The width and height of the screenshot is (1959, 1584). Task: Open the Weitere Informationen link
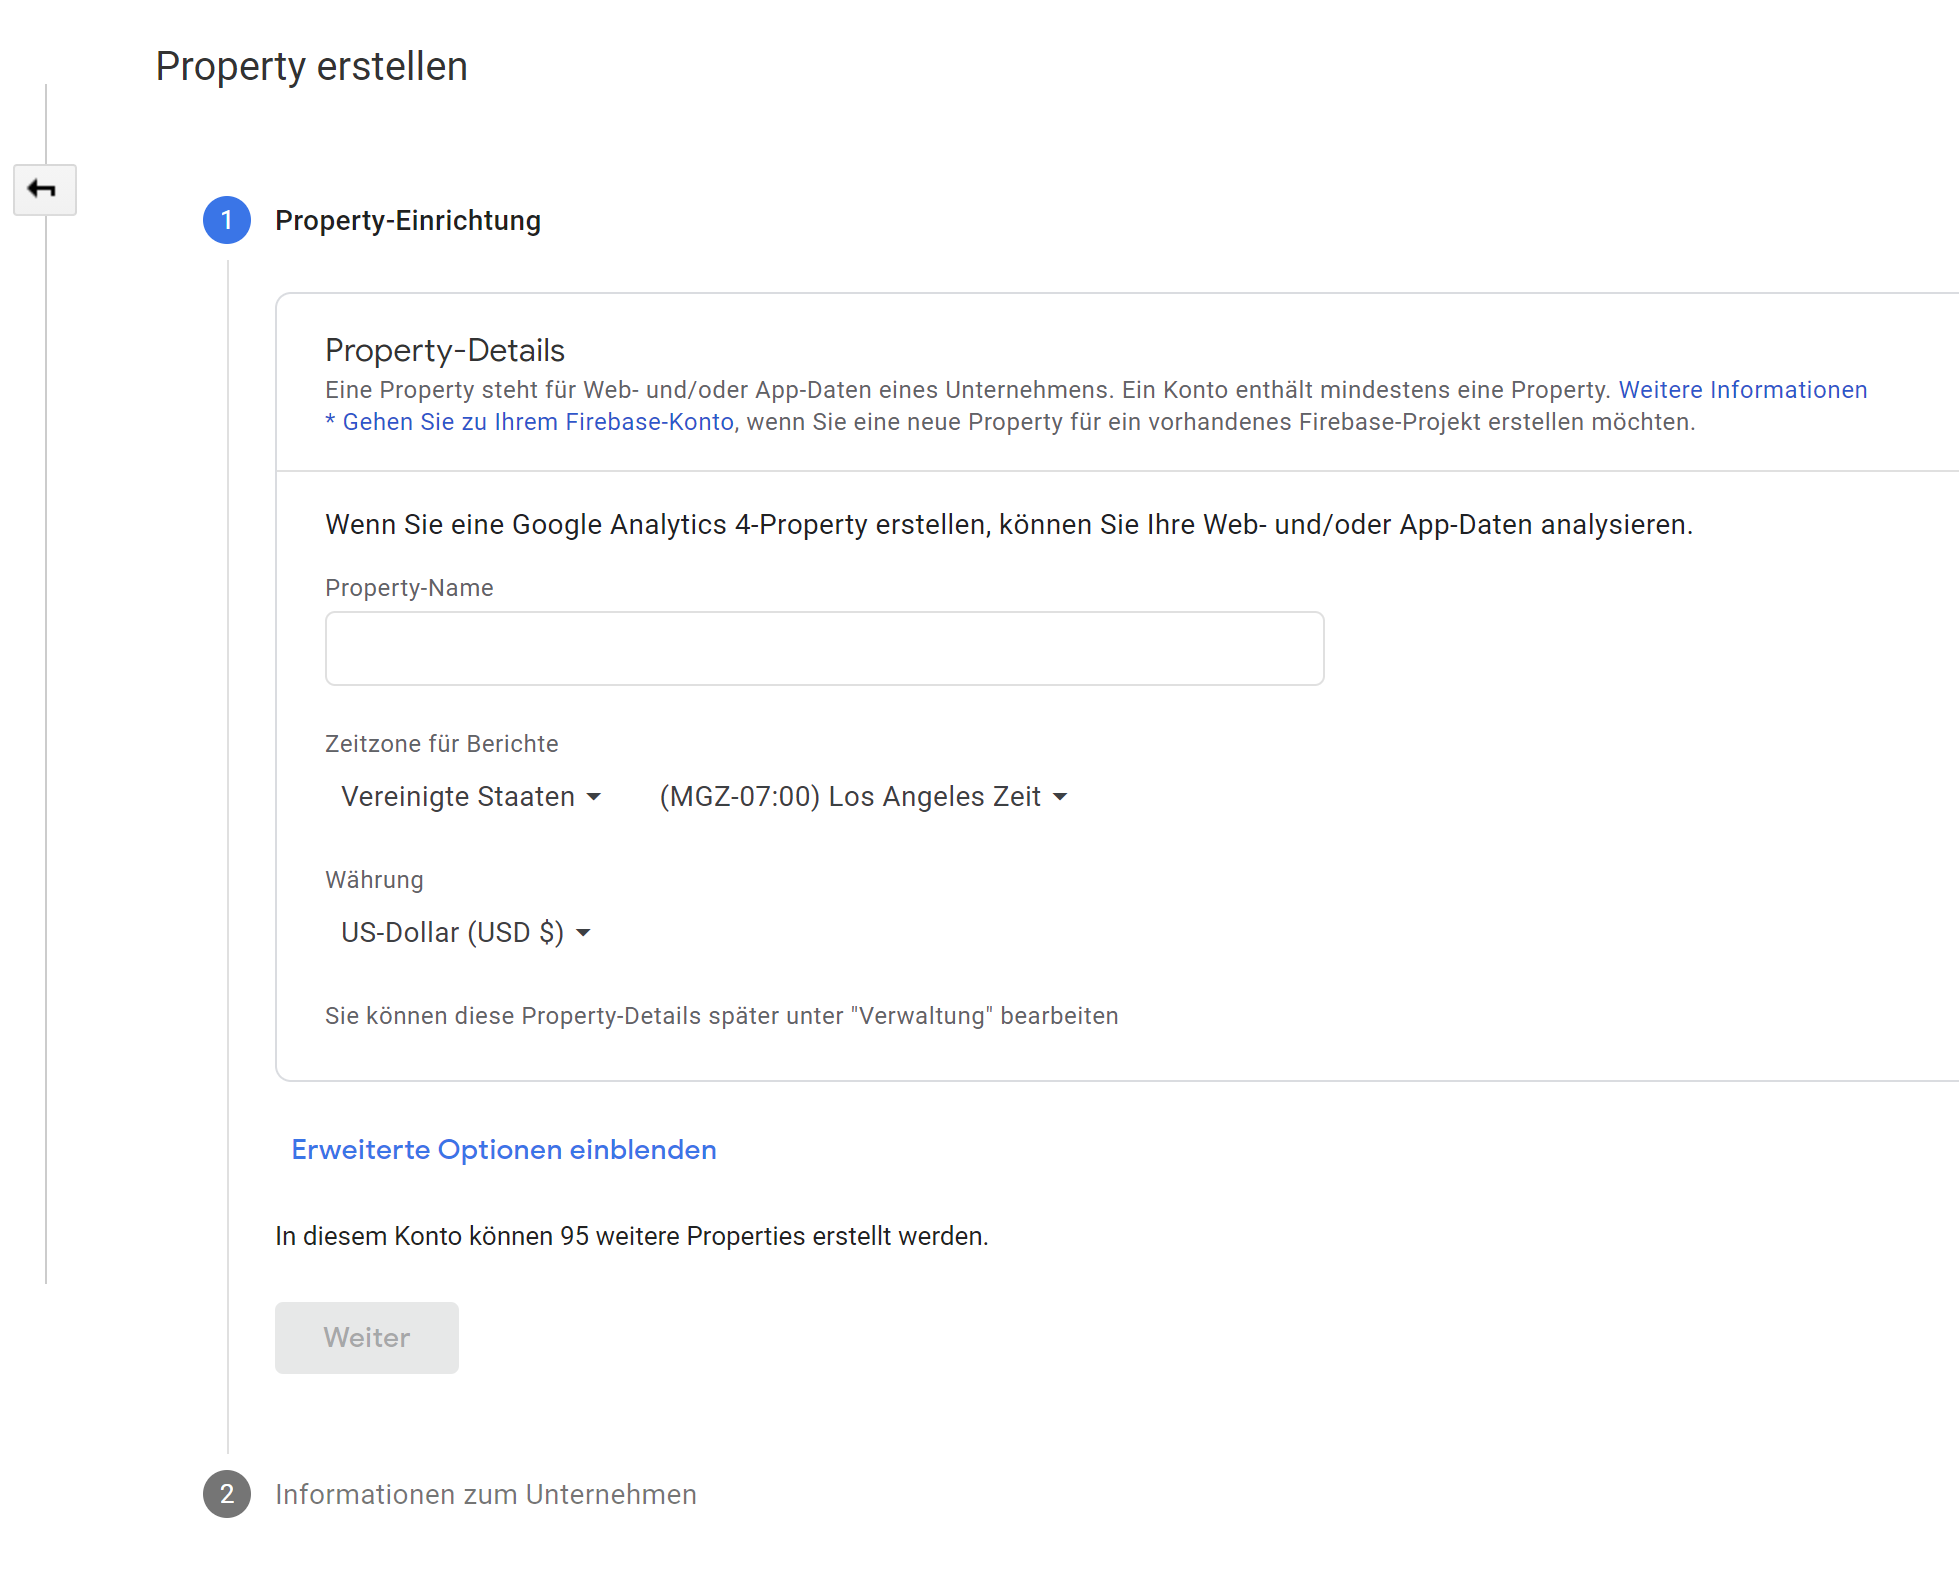coord(1742,390)
